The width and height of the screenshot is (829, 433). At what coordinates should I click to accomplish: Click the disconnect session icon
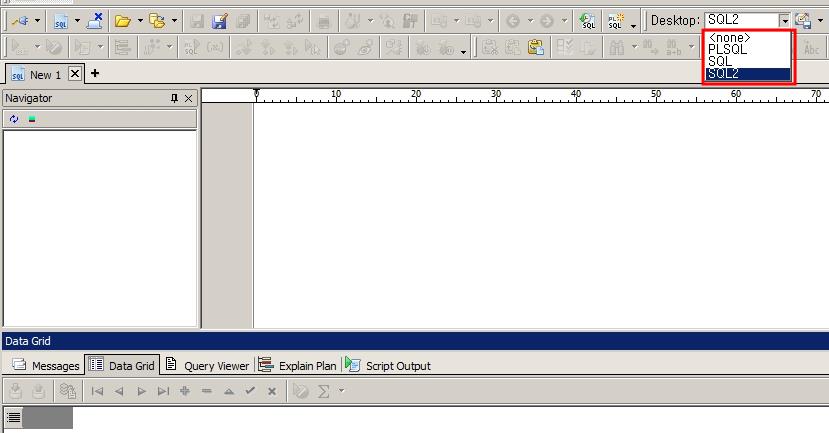coord(95,20)
